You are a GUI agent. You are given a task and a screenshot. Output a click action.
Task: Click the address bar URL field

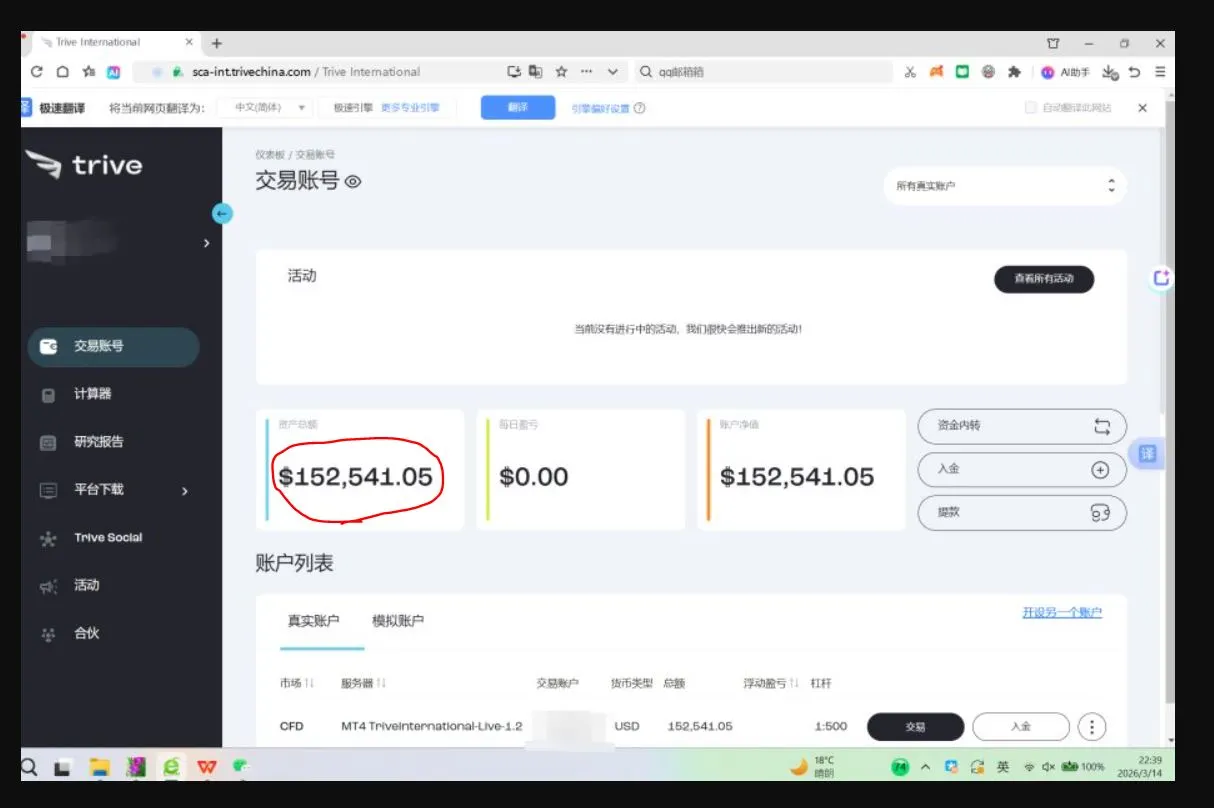320,72
